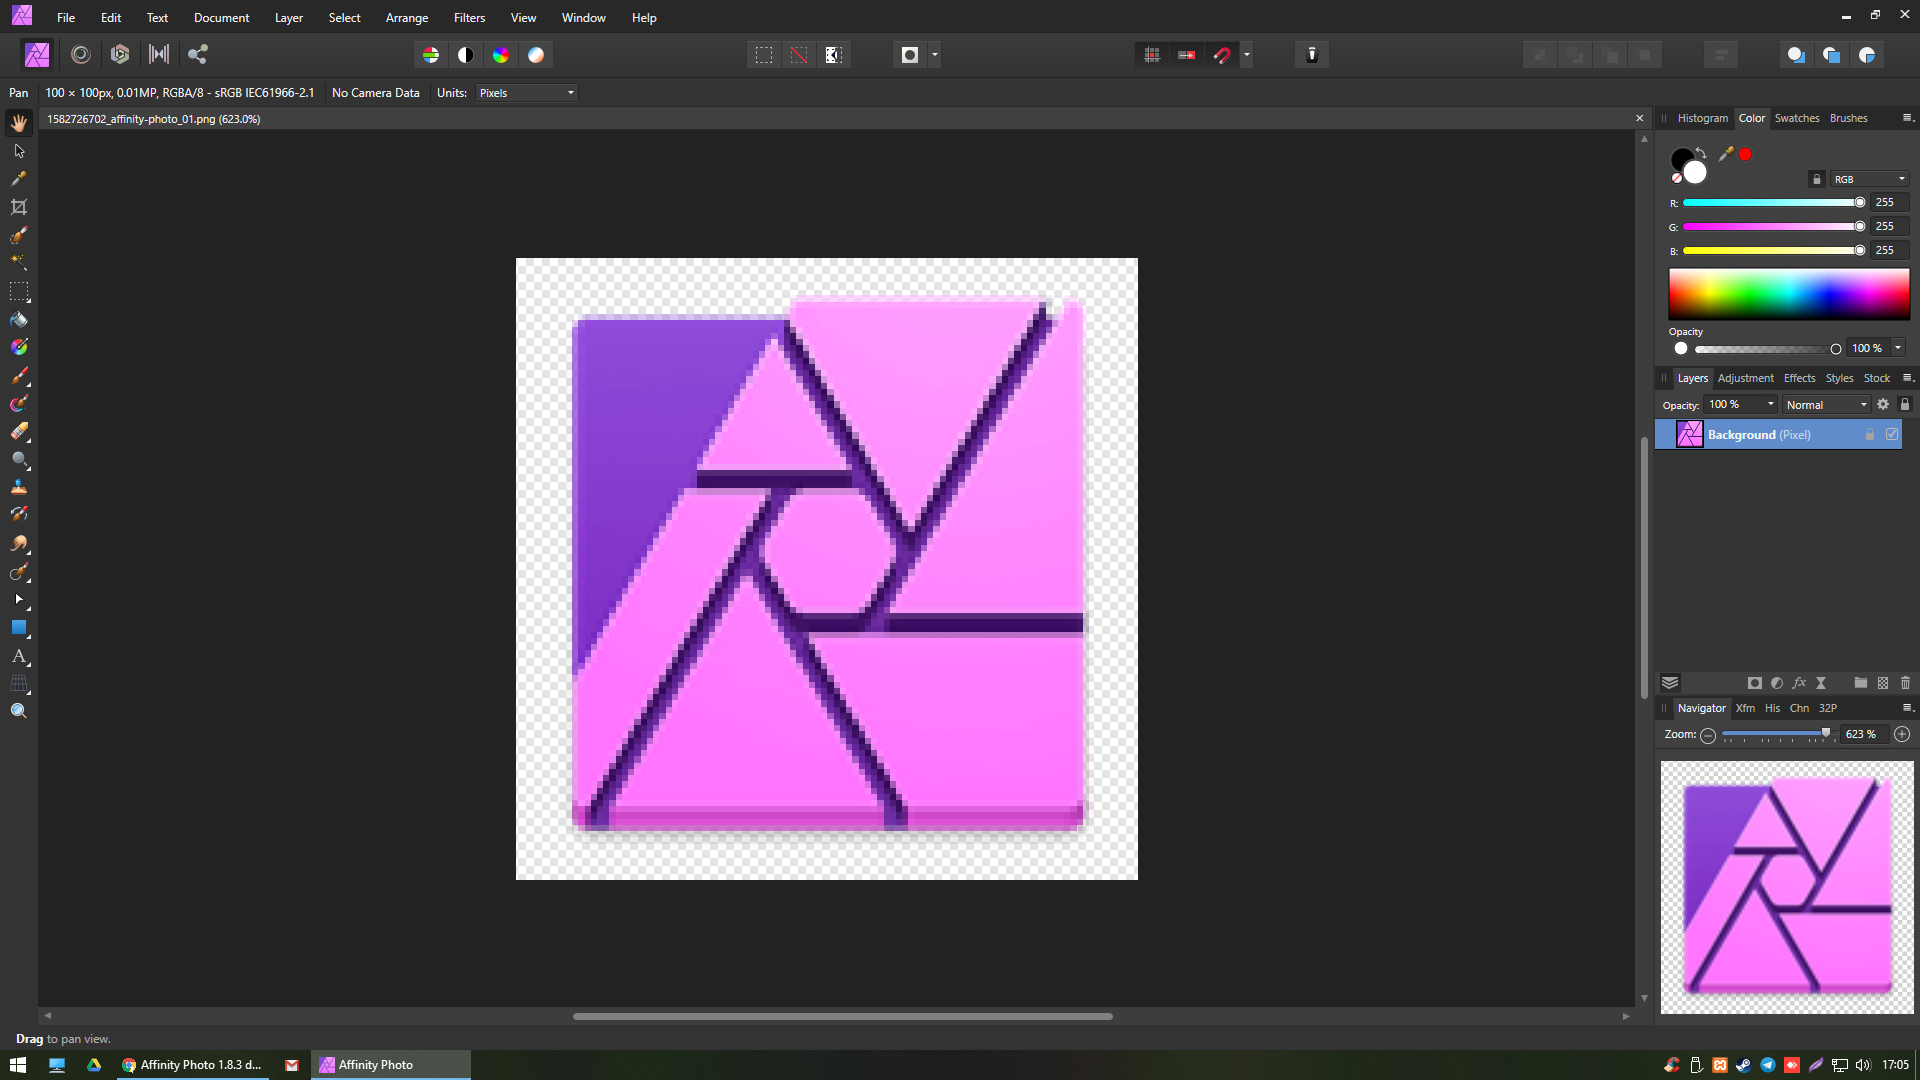This screenshot has height=1080, width=1920.
Task: Open the Arrange menu
Action: click(407, 18)
